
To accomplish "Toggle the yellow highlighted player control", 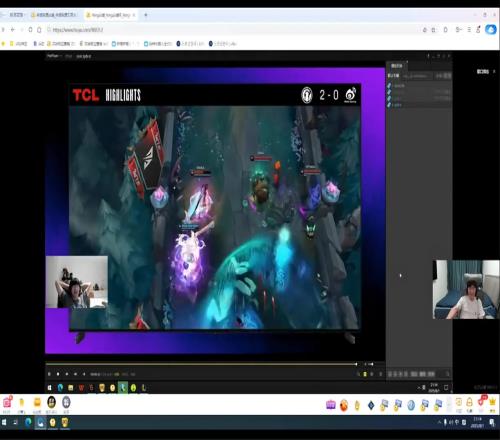I will point(365,374).
